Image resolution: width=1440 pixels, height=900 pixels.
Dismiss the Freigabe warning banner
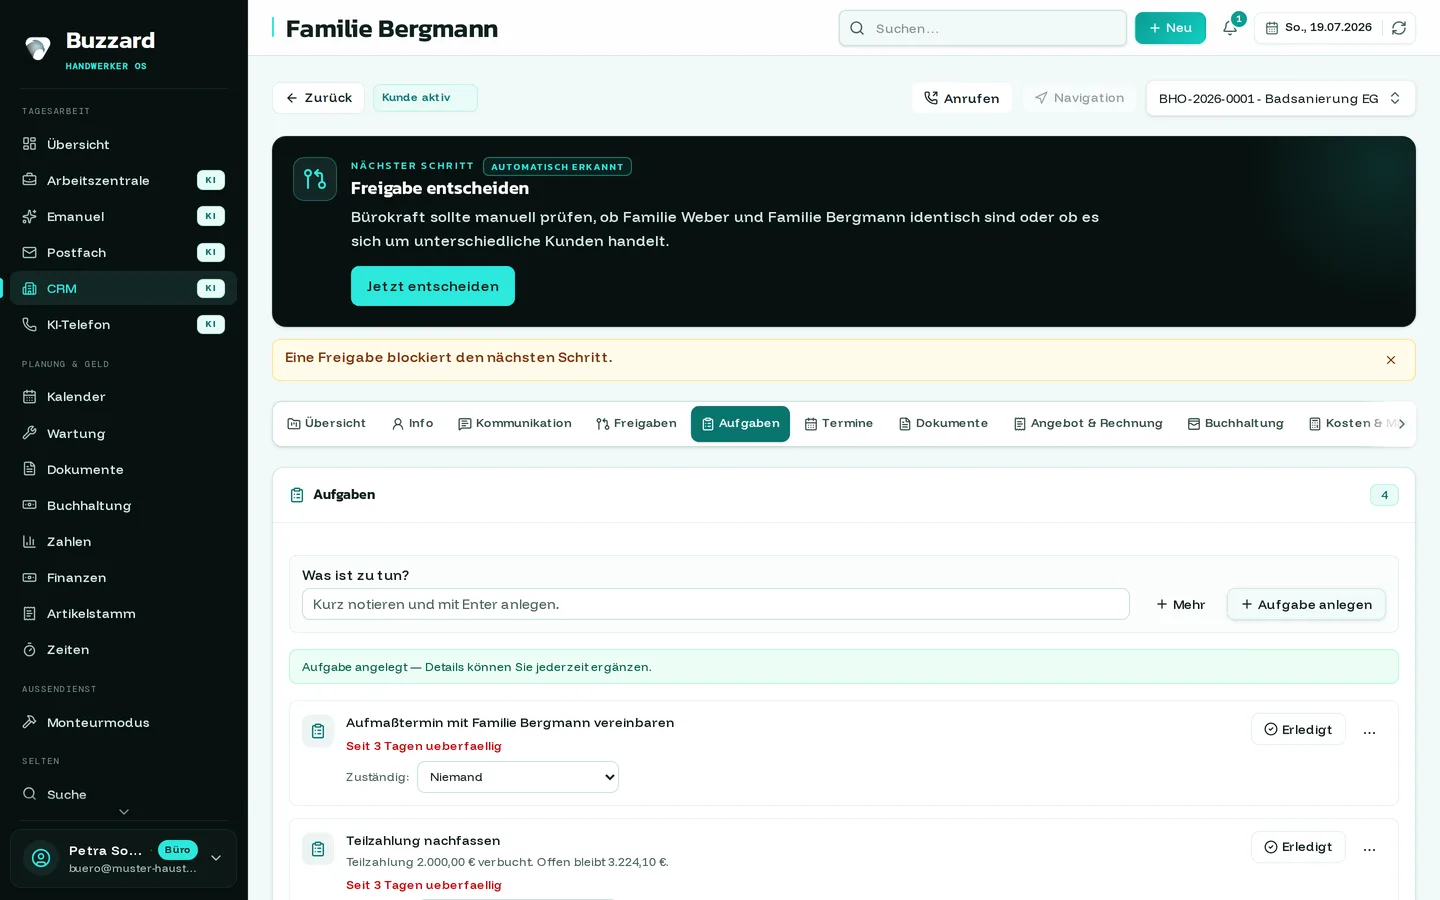[x=1390, y=360]
